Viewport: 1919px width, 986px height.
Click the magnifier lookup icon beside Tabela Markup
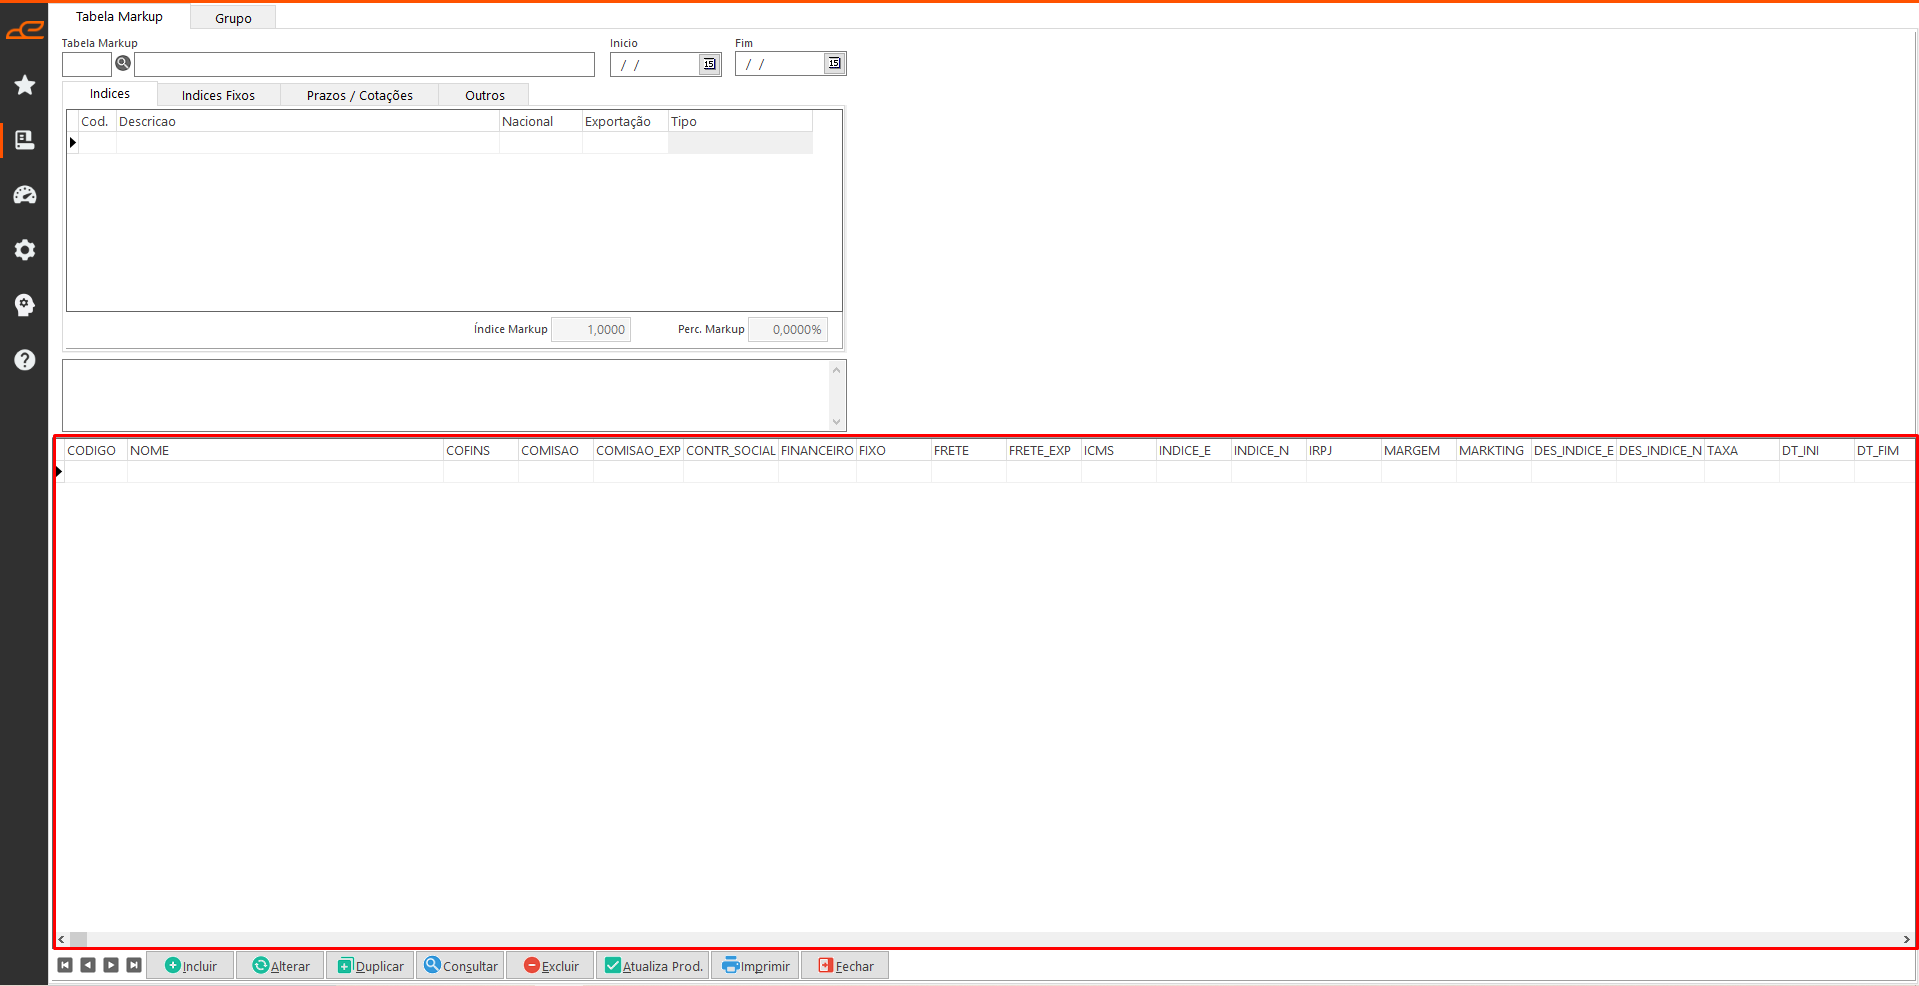point(123,64)
